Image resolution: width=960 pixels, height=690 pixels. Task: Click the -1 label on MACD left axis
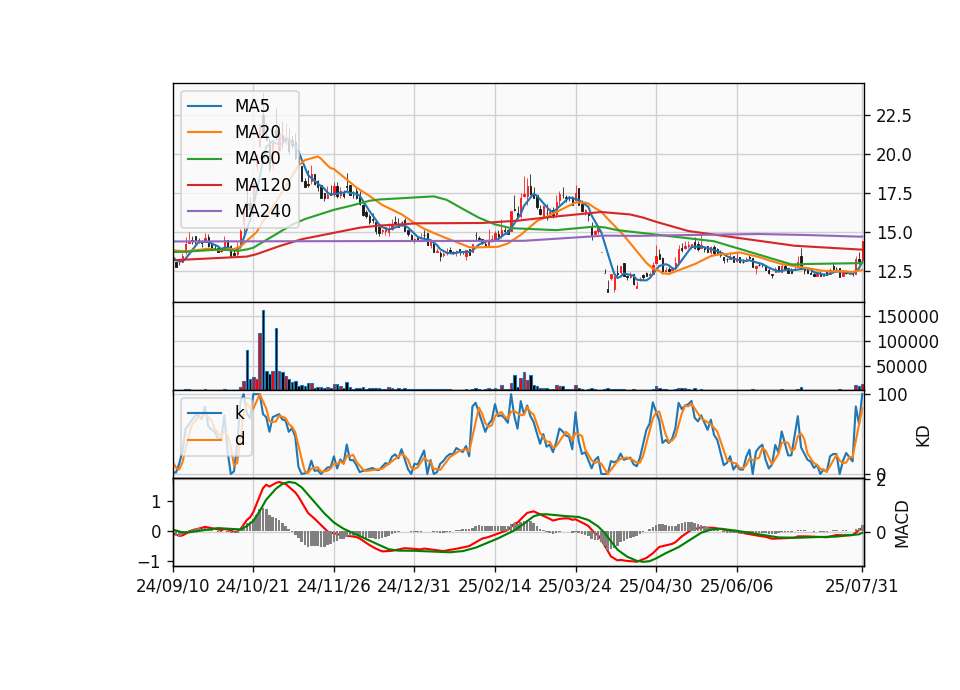149,561
